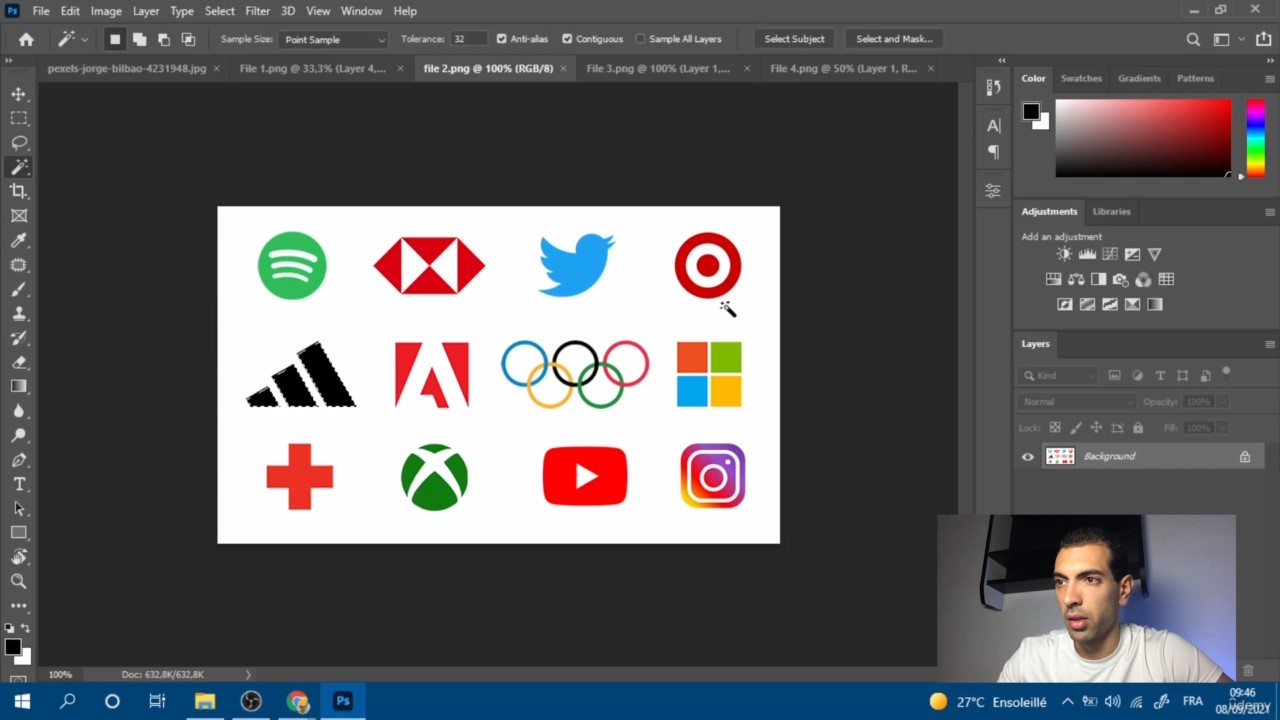Select the Eyedropper tool

tap(19, 240)
